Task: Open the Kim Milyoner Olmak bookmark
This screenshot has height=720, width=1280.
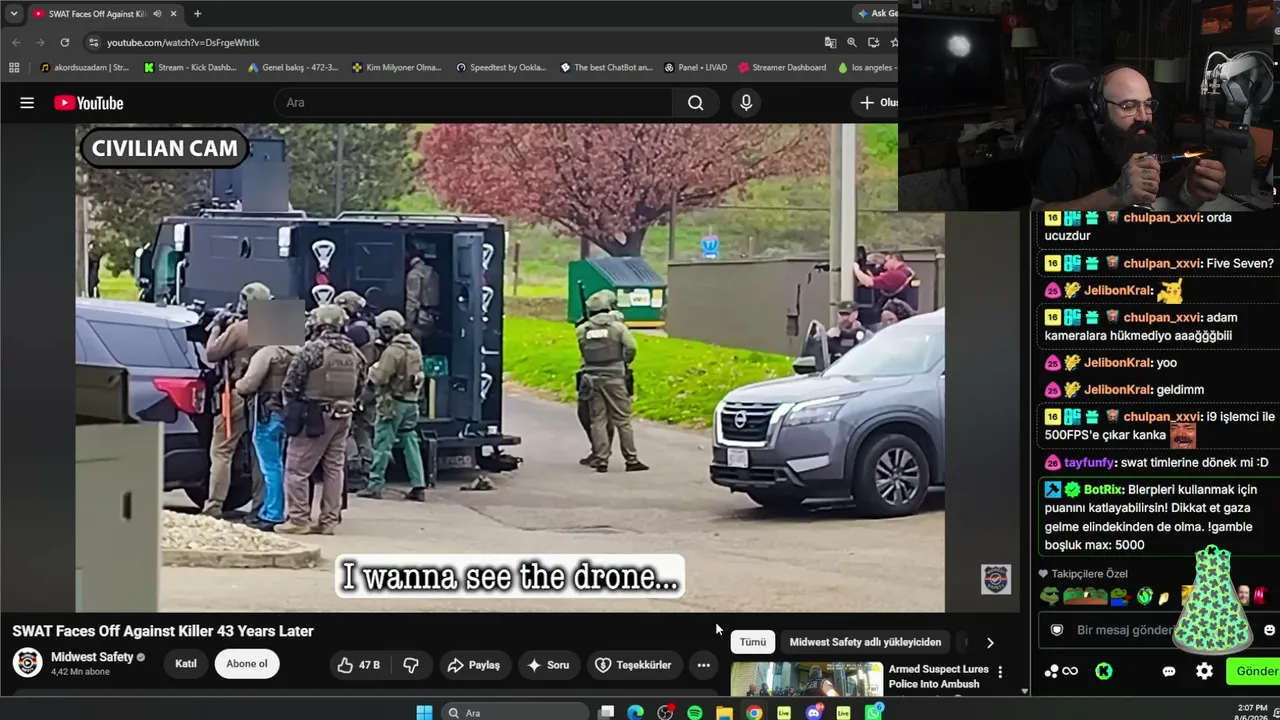Action: tap(397, 68)
